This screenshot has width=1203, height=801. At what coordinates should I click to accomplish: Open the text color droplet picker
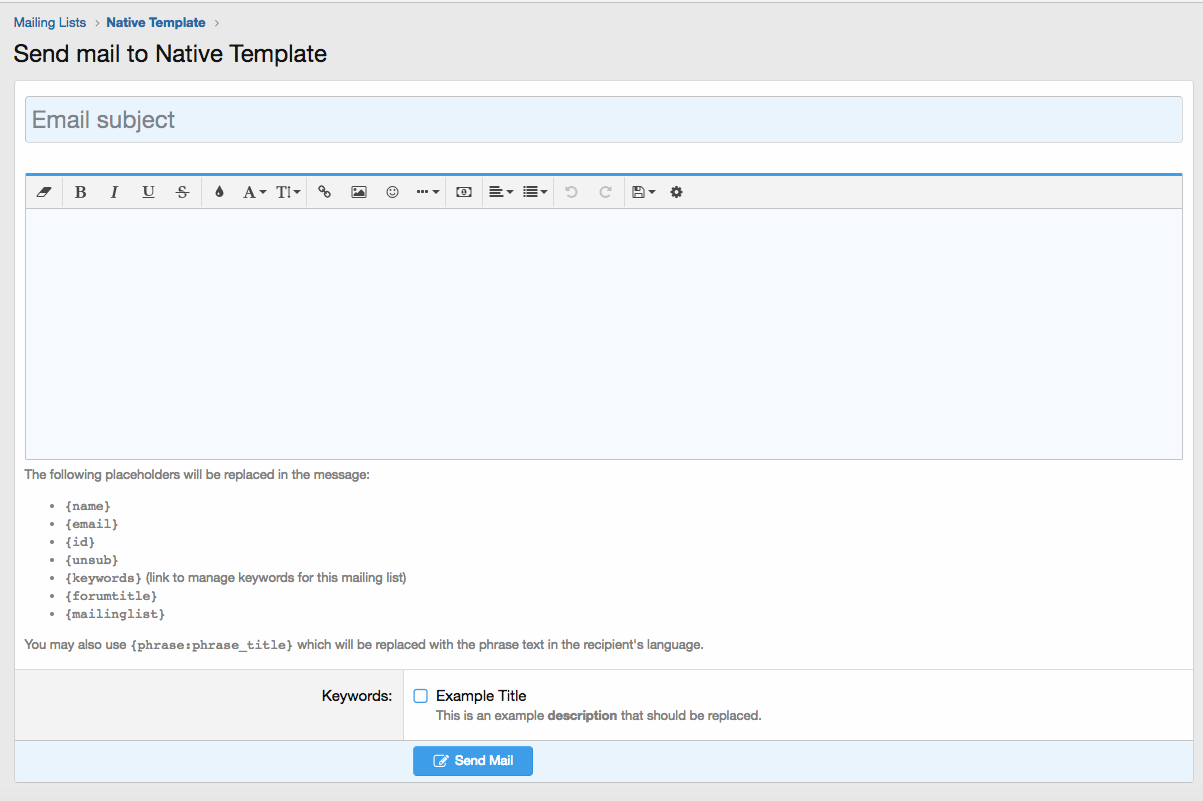click(x=220, y=192)
